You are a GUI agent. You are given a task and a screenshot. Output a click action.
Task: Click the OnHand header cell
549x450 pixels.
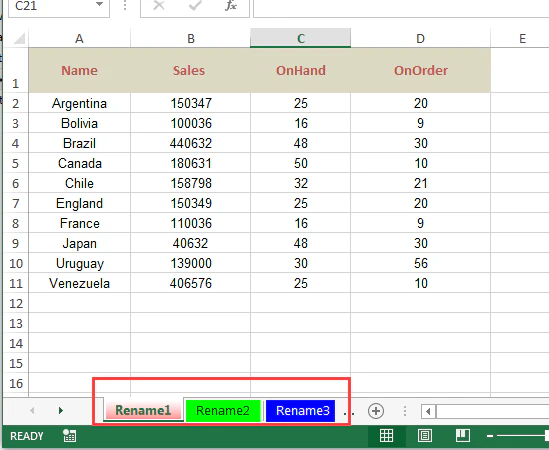(300, 70)
